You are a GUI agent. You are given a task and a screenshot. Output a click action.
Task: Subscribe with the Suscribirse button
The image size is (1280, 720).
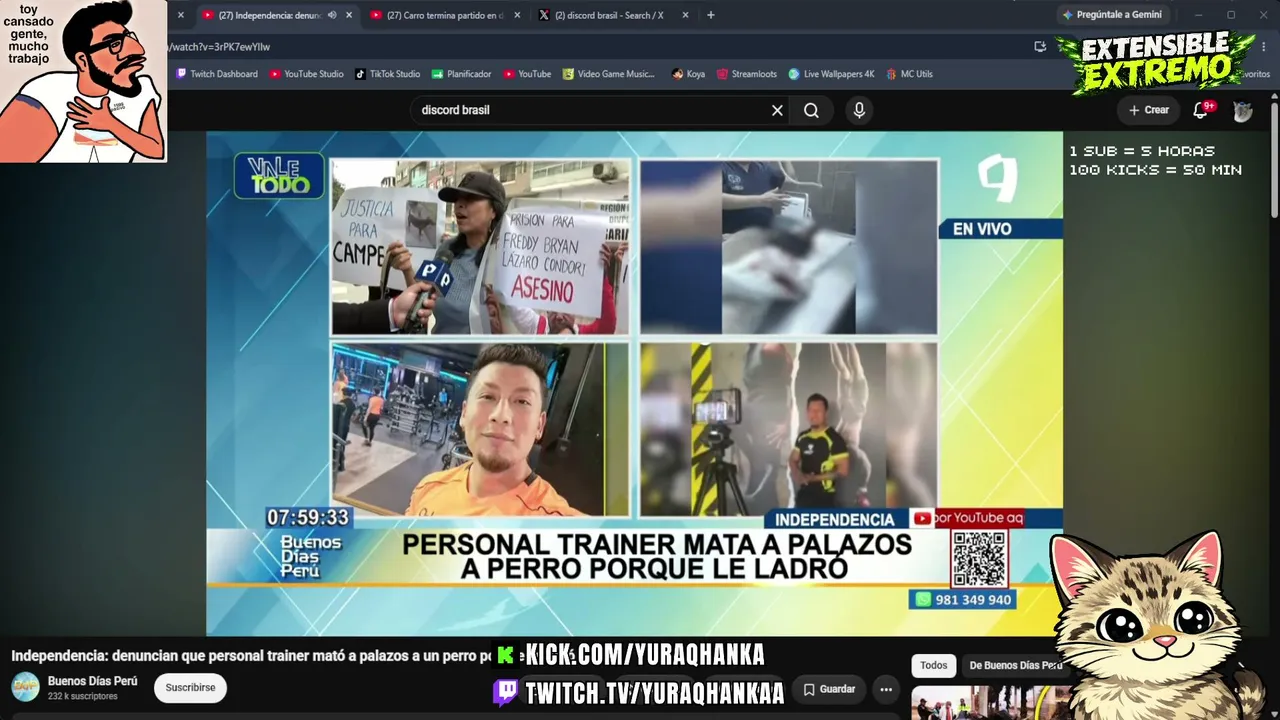point(190,688)
